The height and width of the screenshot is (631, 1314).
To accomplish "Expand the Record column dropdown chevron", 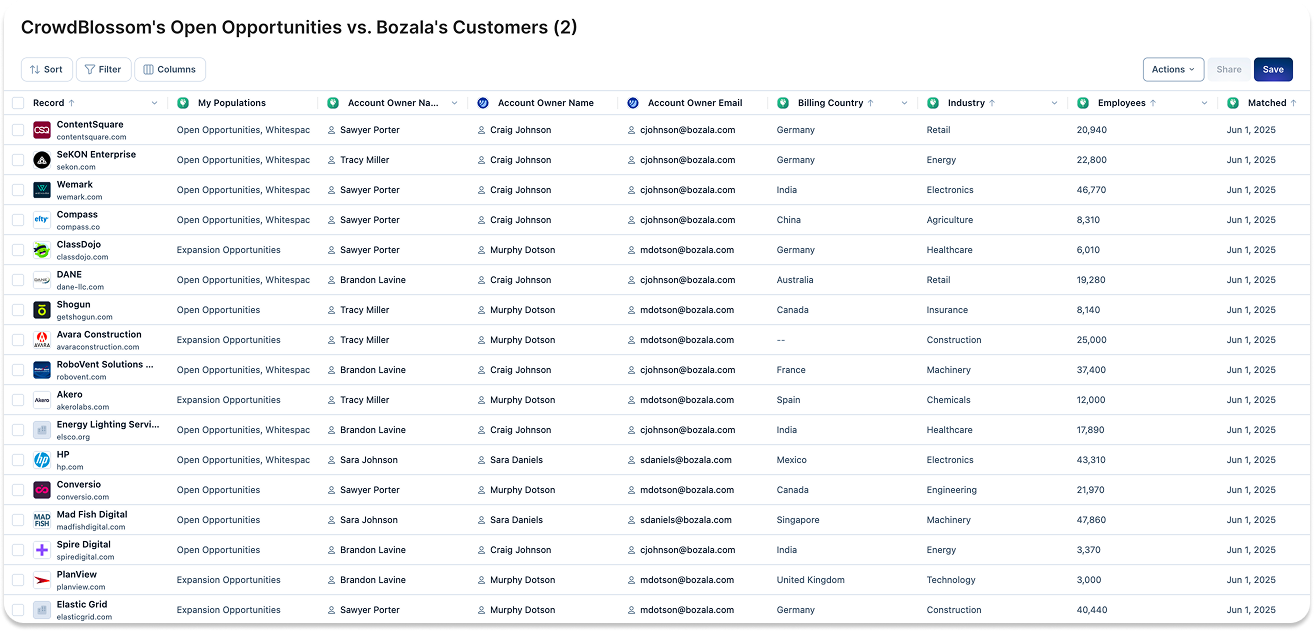I will 154,103.
